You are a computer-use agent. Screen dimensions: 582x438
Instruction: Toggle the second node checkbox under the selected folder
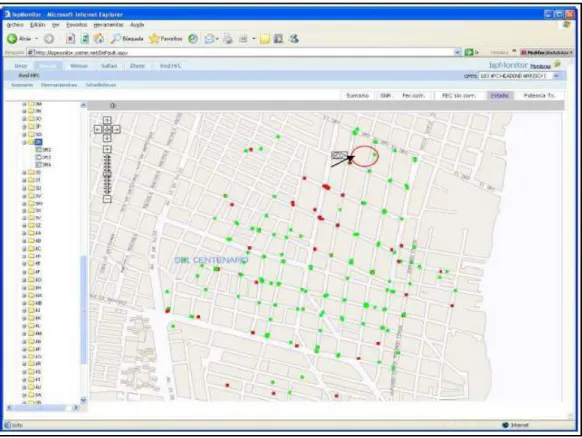pyautogui.click(x=38, y=157)
